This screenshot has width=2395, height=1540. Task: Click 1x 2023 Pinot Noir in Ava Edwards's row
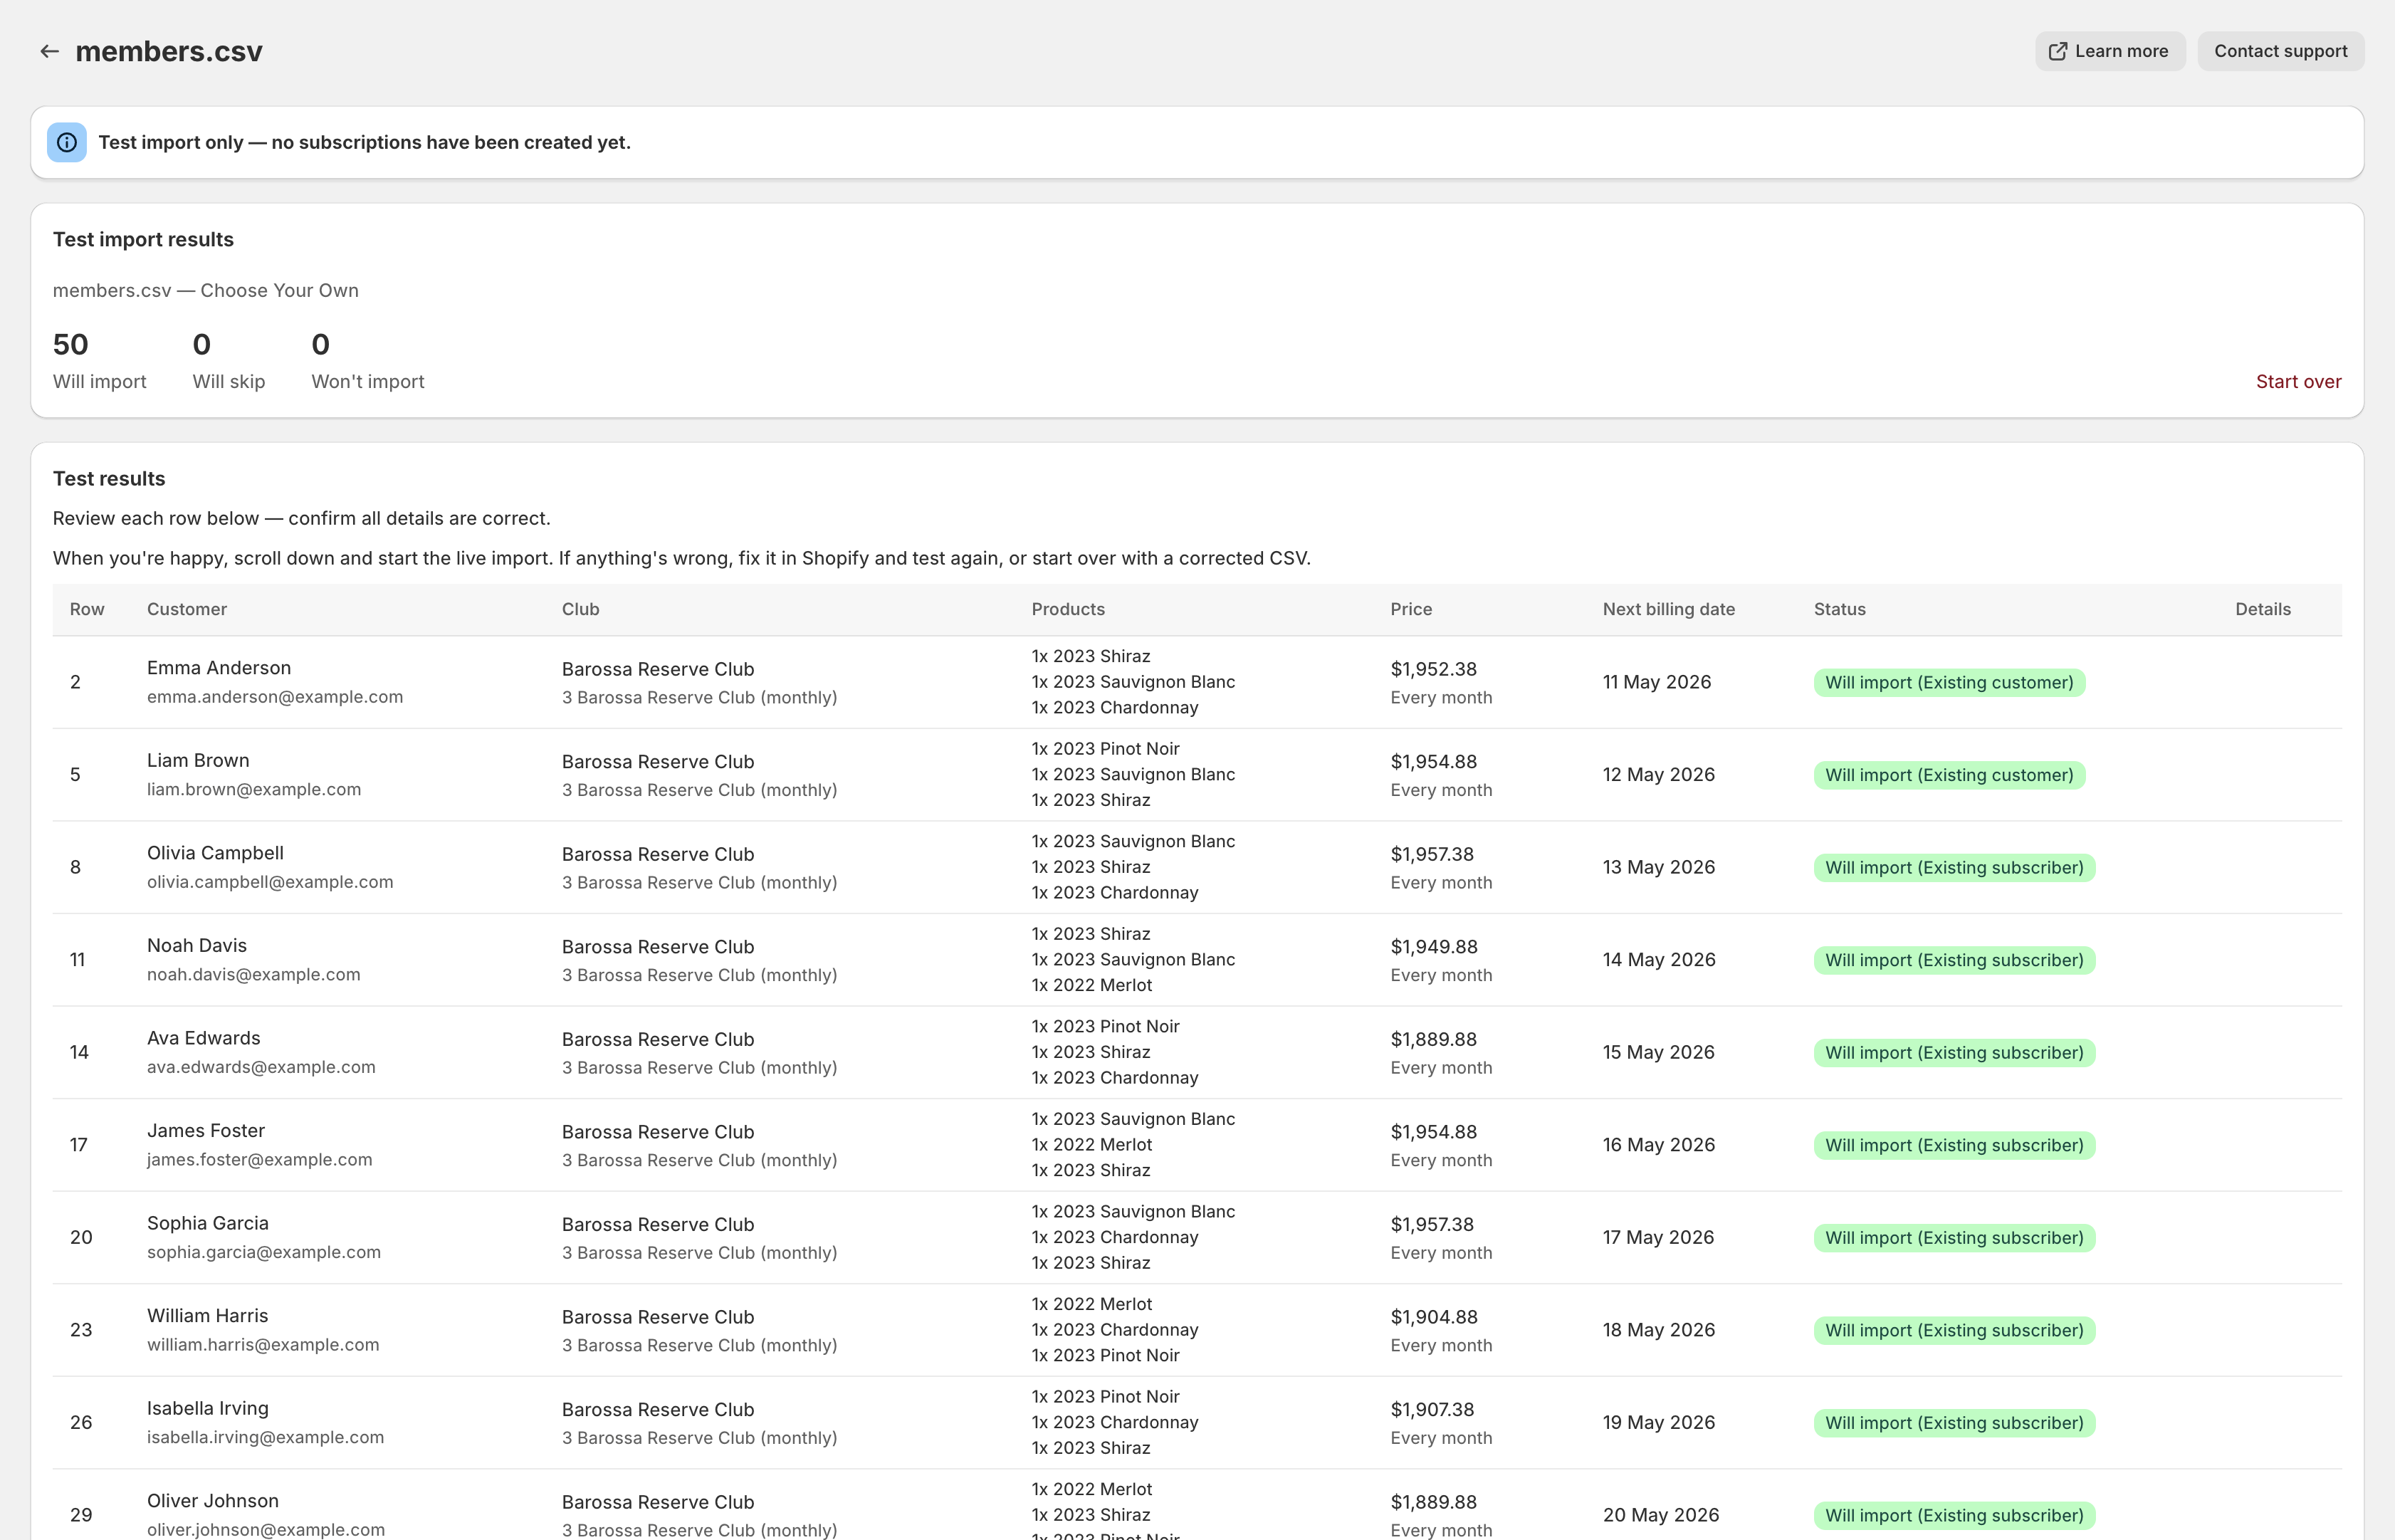pyautogui.click(x=1105, y=1026)
